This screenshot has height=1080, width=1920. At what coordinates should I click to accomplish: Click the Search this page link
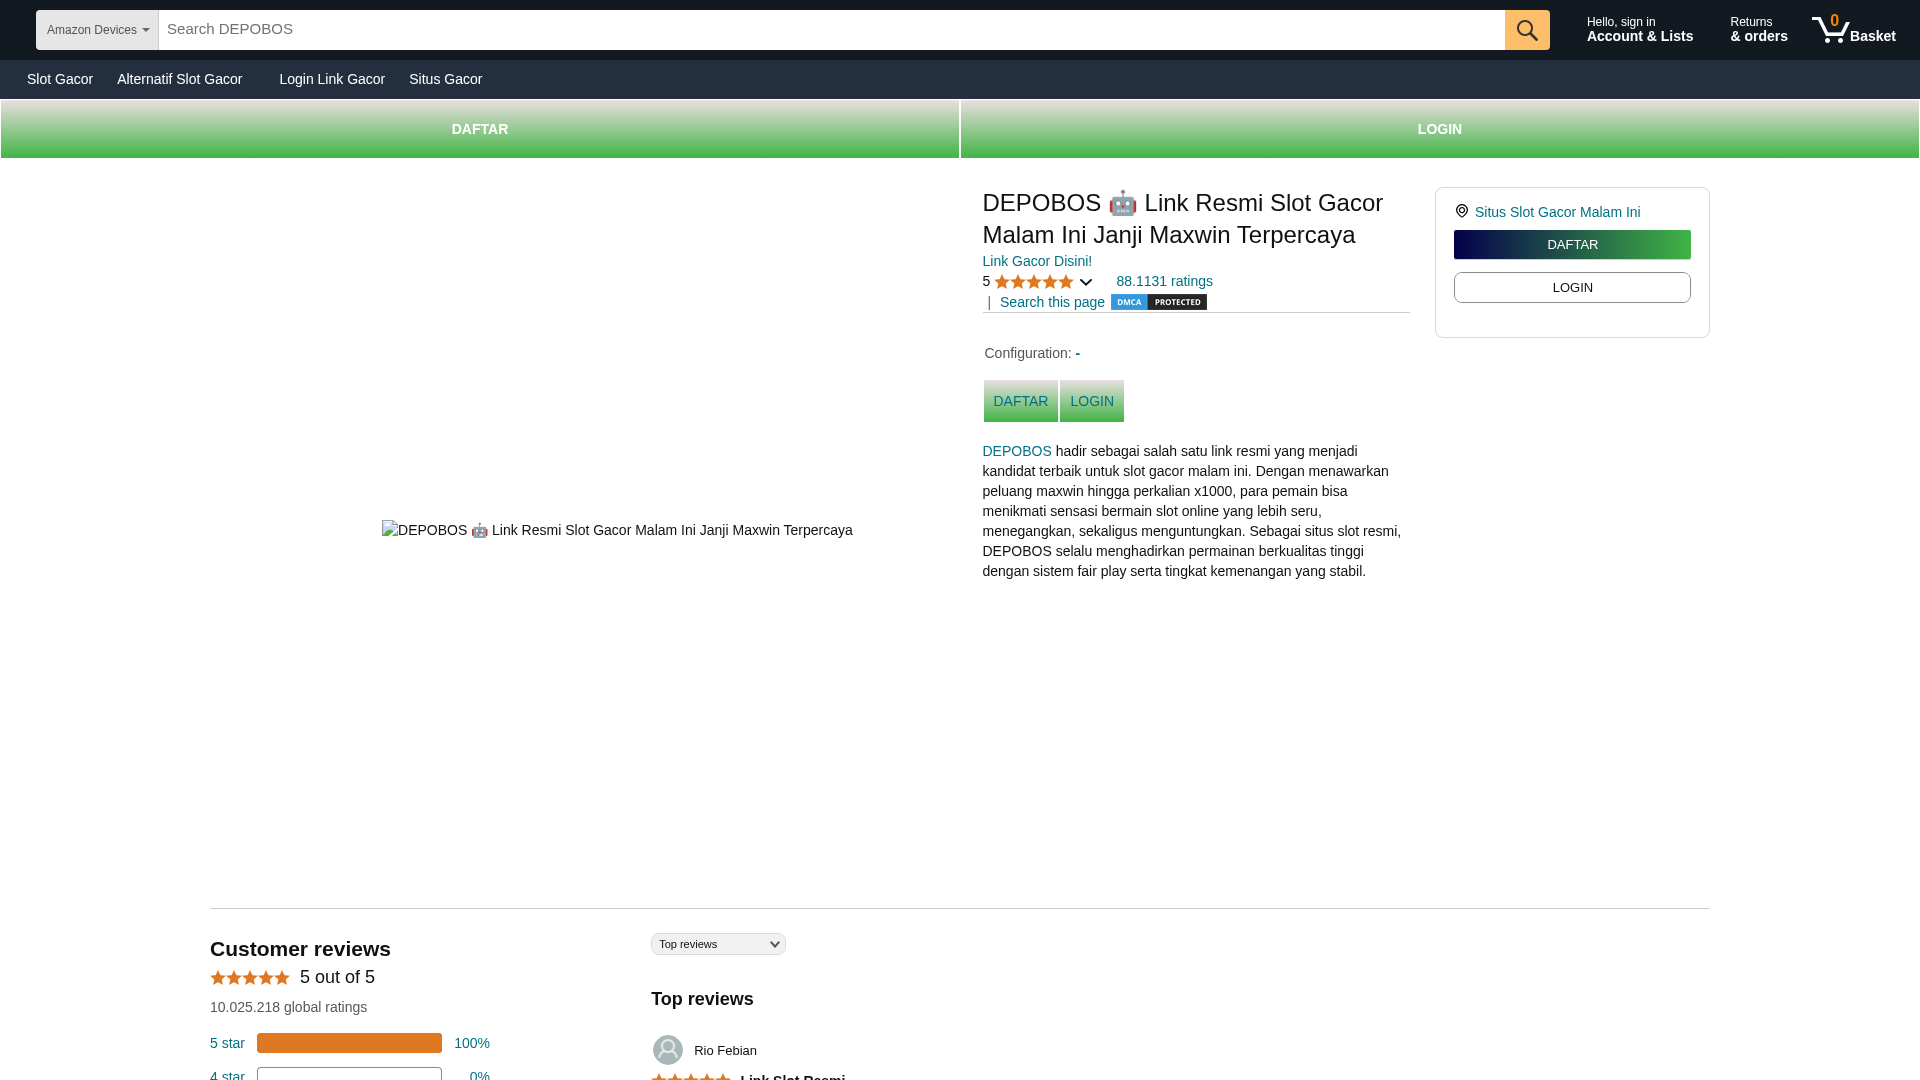click(1052, 302)
